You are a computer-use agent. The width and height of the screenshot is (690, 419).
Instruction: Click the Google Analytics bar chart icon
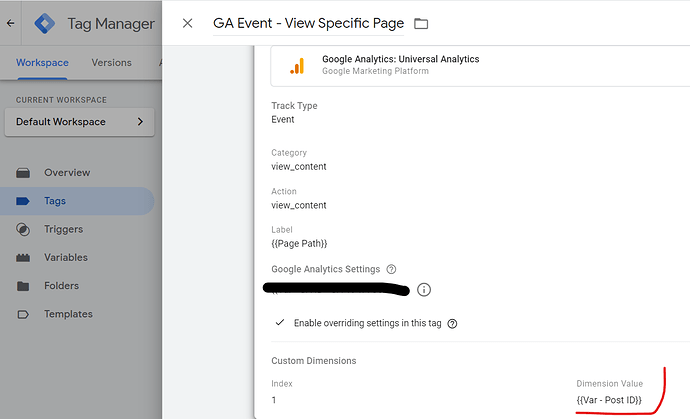click(x=297, y=65)
